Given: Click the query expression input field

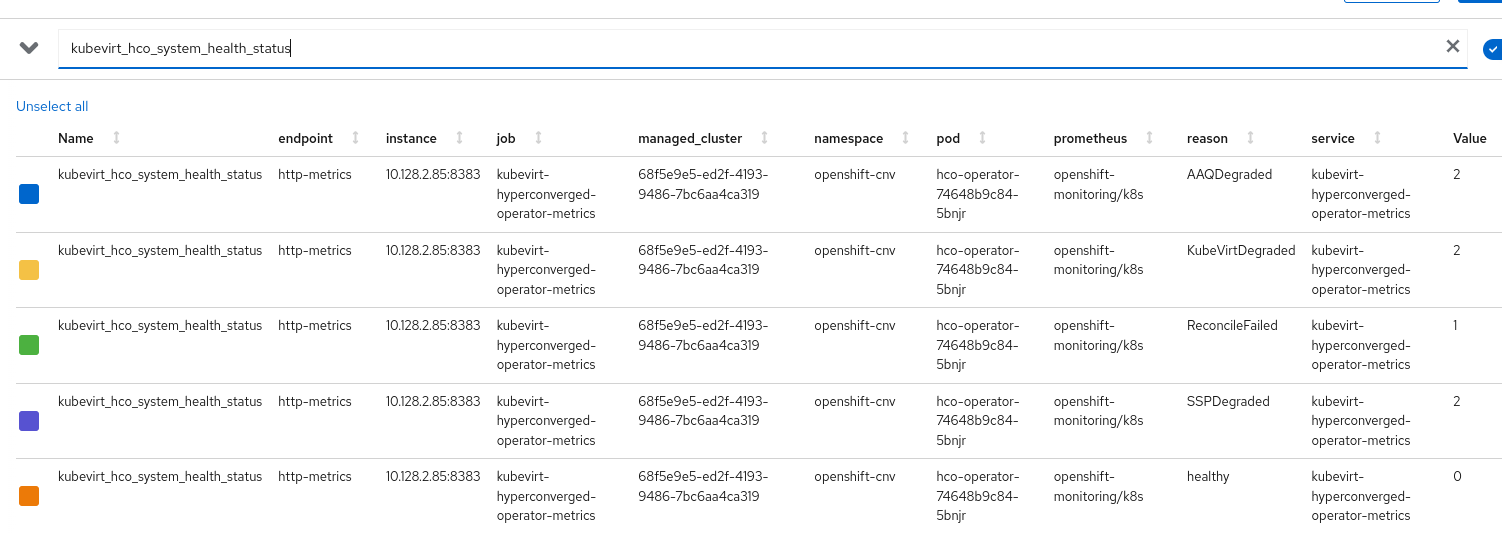Looking at the screenshot, I should pos(763,48).
